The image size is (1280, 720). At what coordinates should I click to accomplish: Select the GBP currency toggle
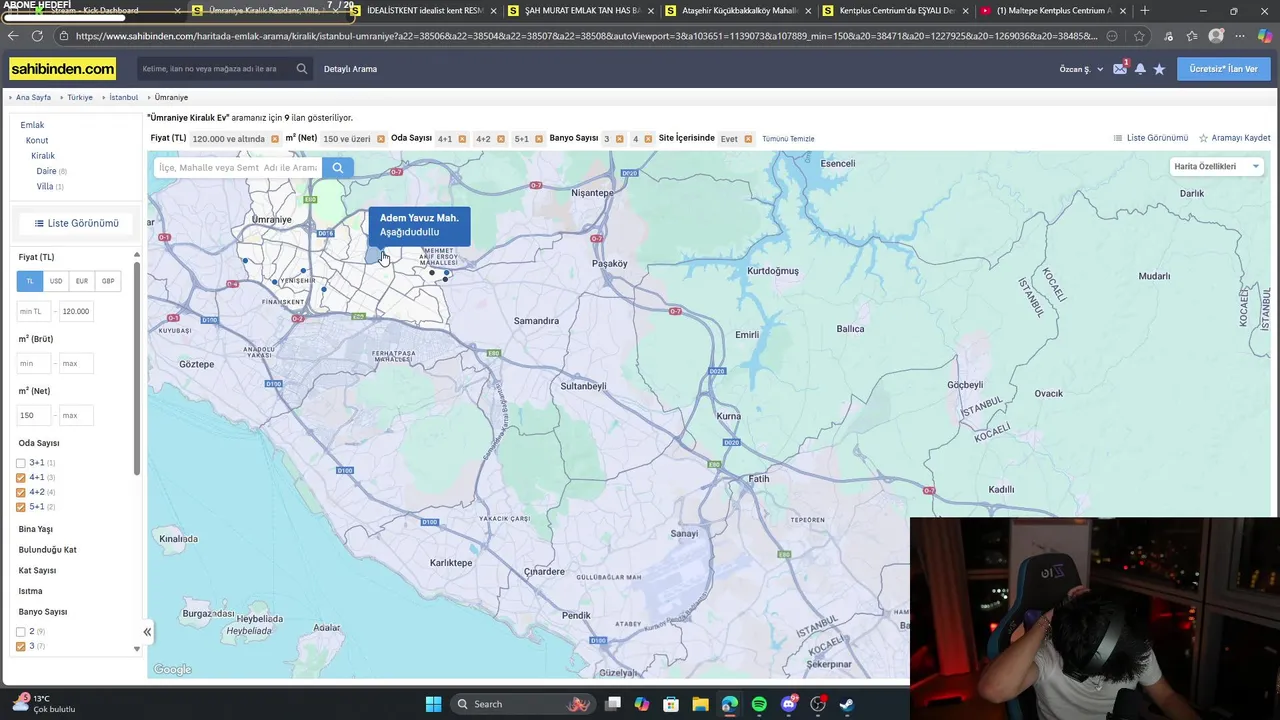tap(108, 281)
